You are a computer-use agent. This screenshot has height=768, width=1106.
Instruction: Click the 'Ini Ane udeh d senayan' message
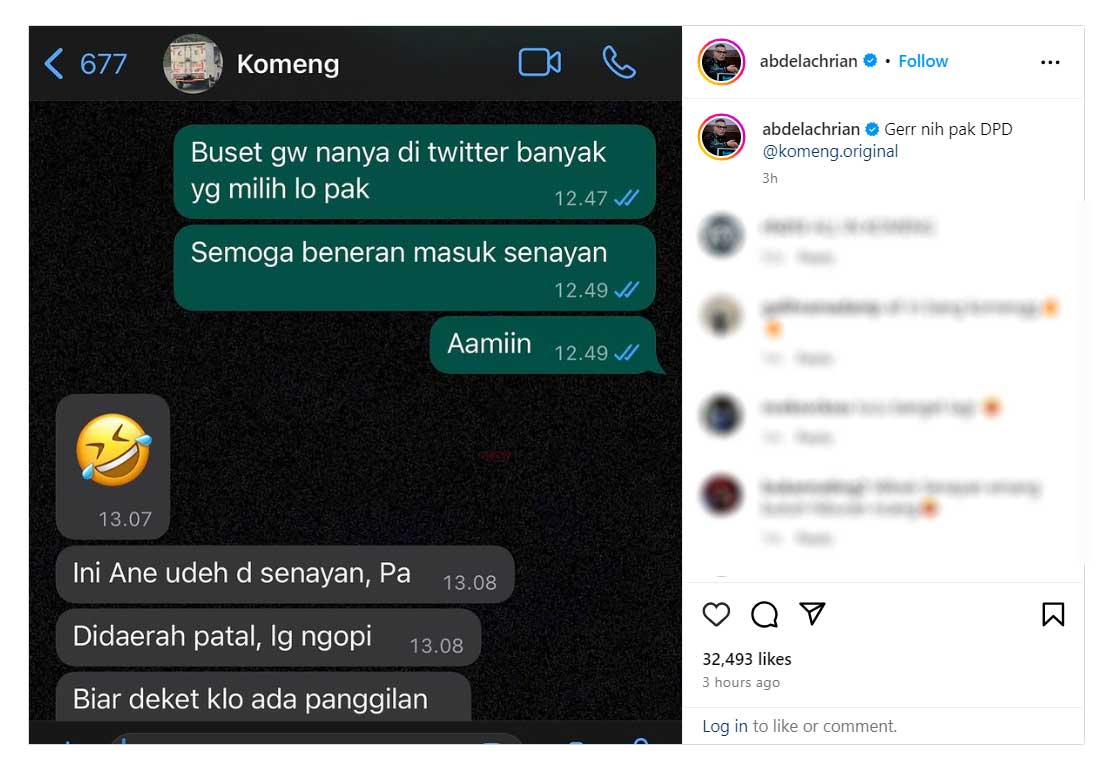(x=285, y=574)
